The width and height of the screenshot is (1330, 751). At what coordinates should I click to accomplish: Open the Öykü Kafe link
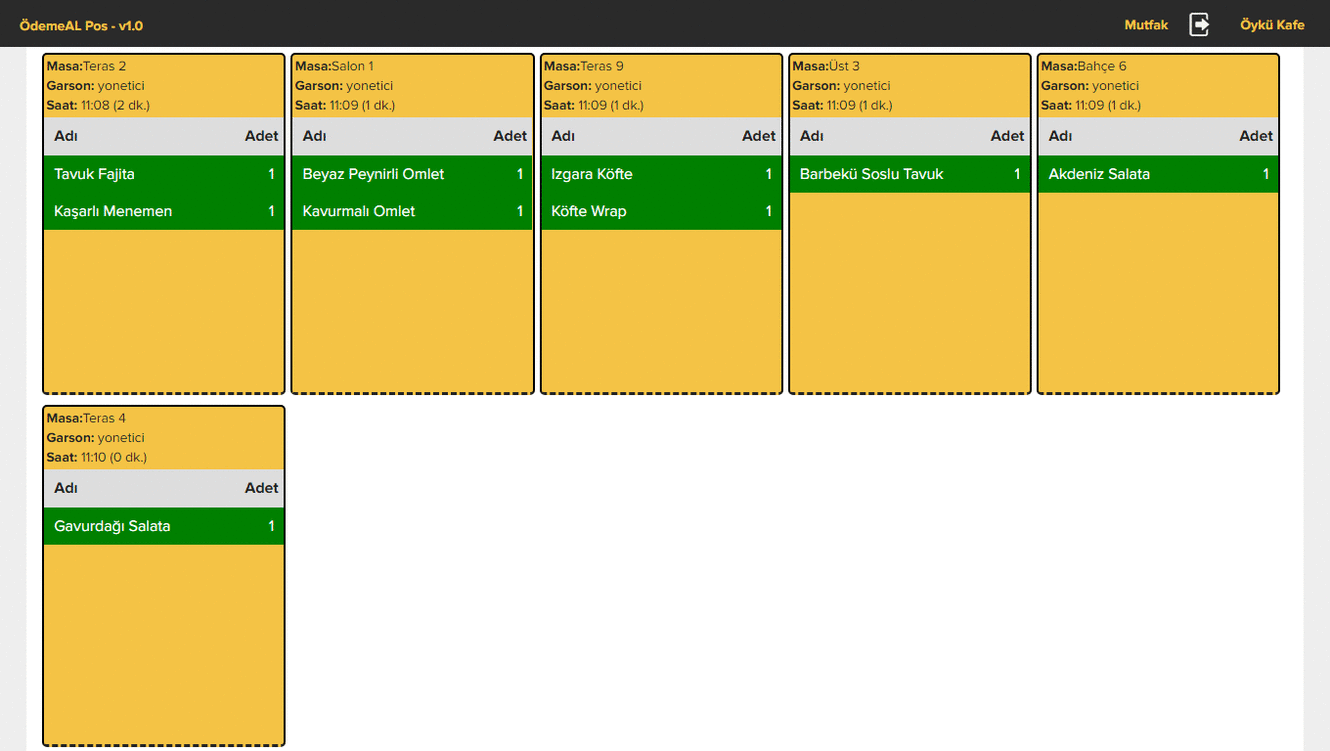[x=1272, y=25]
